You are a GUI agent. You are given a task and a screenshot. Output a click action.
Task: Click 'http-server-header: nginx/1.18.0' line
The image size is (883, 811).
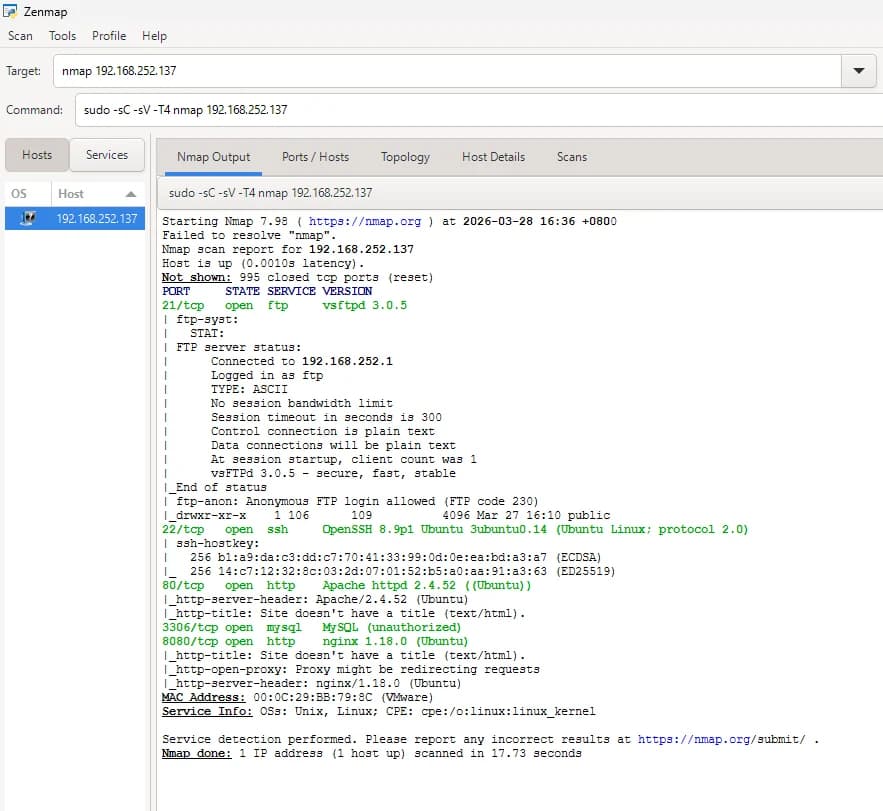click(x=311, y=684)
